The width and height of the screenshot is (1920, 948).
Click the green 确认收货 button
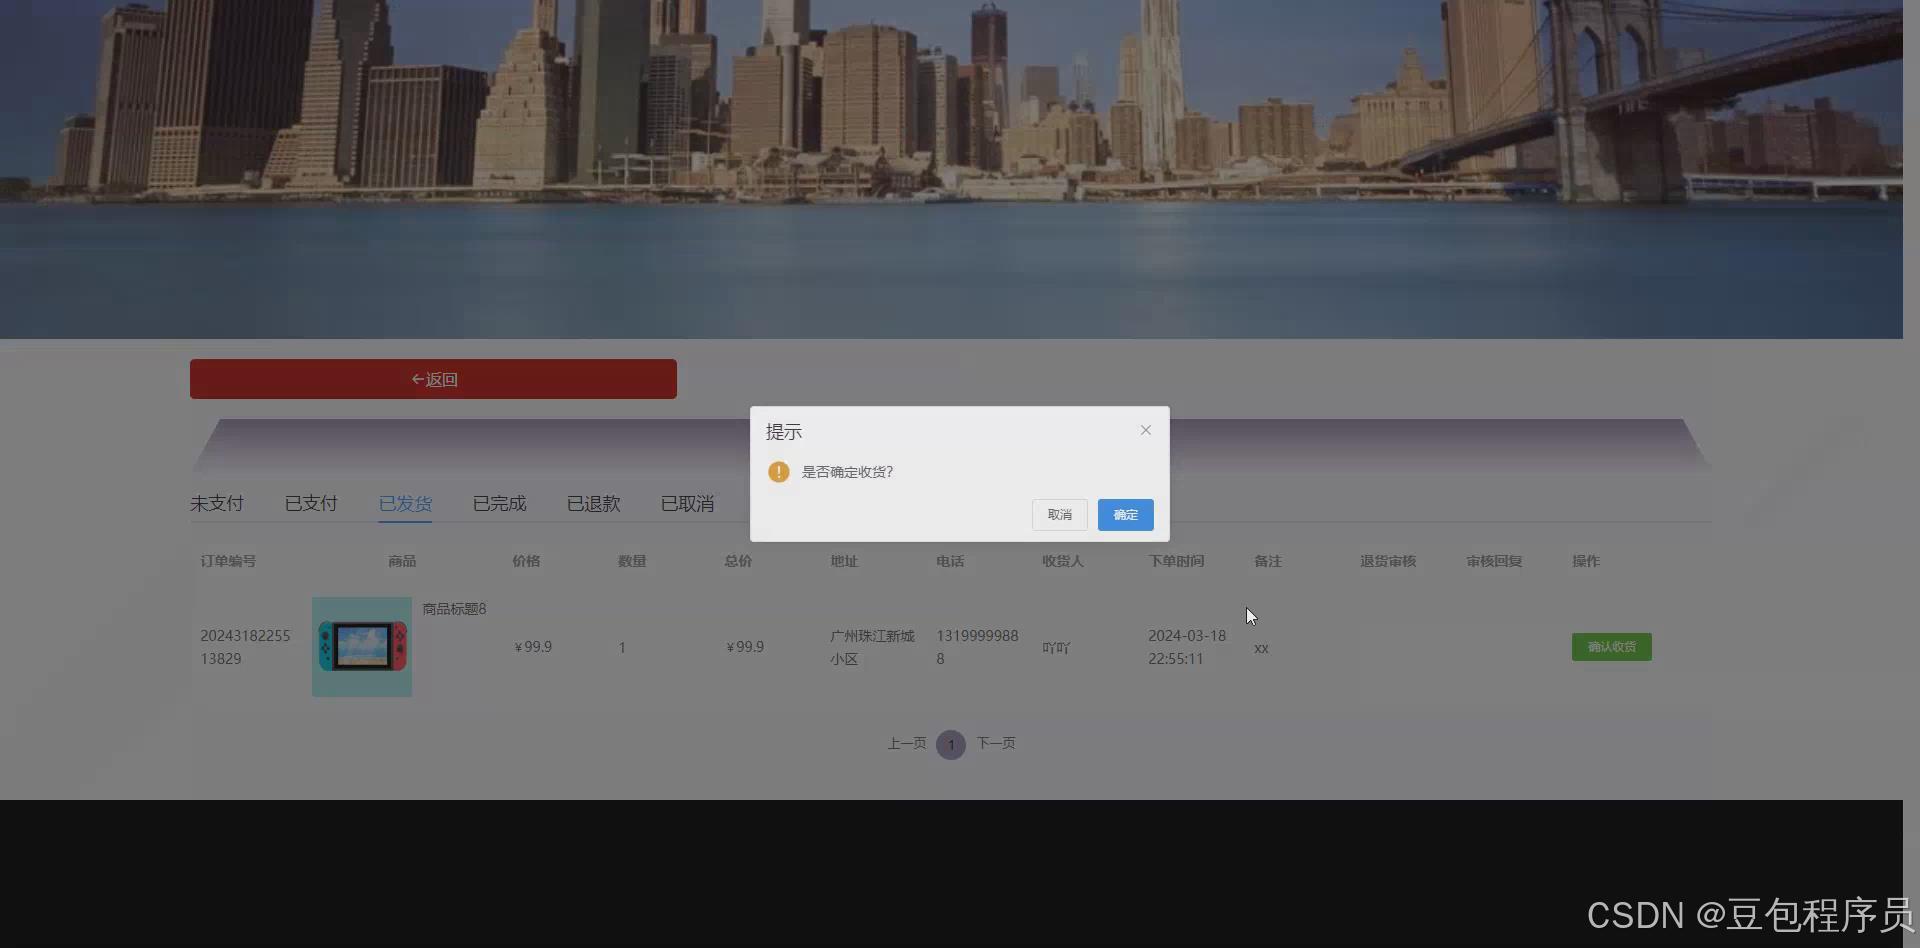tap(1611, 647)
